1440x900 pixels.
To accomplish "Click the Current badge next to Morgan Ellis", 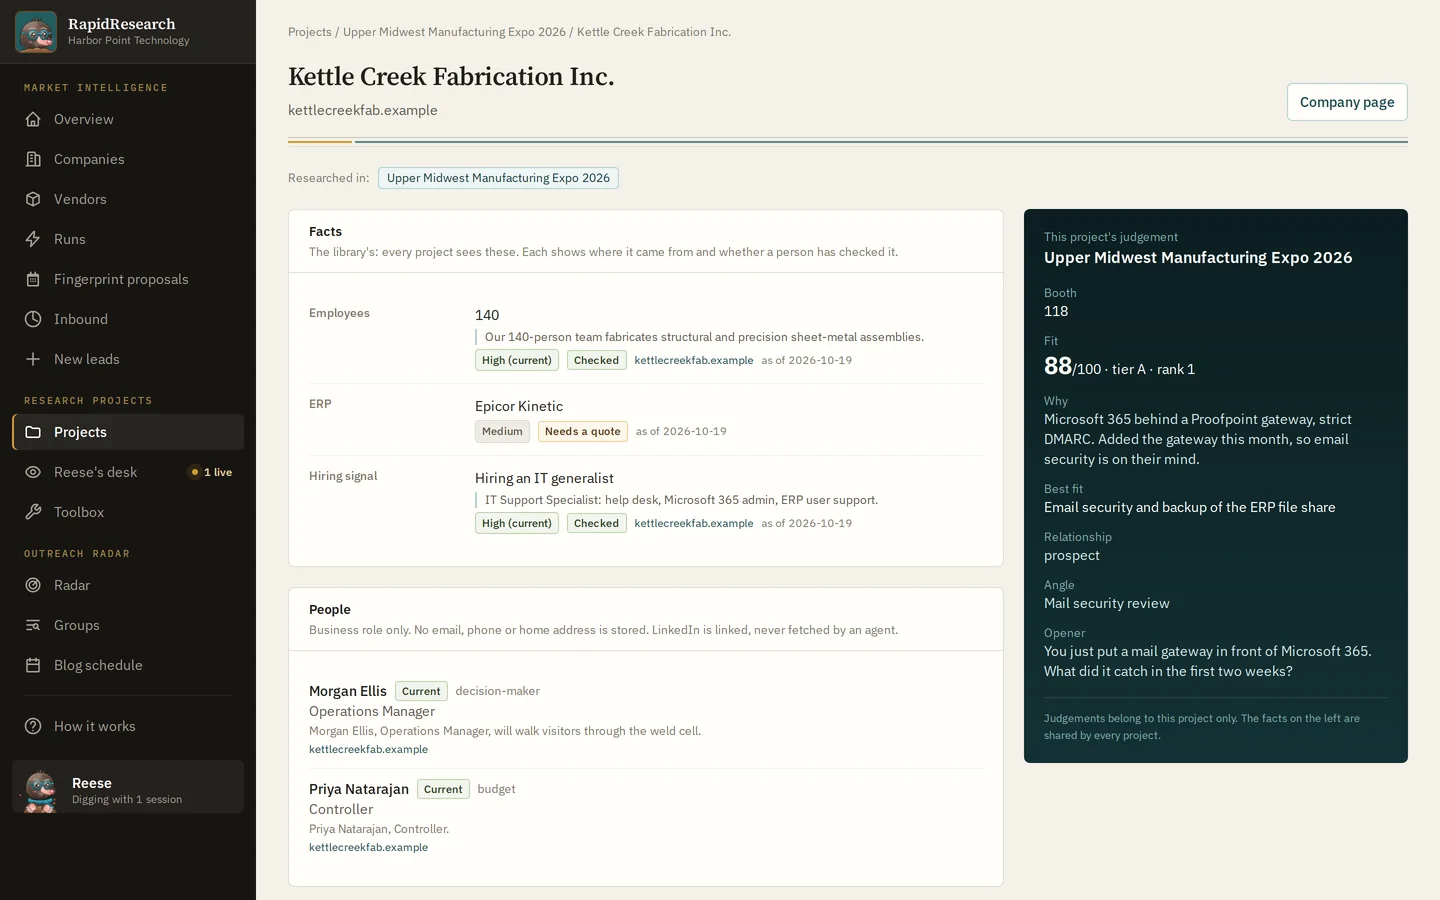I will coord(421,691).
